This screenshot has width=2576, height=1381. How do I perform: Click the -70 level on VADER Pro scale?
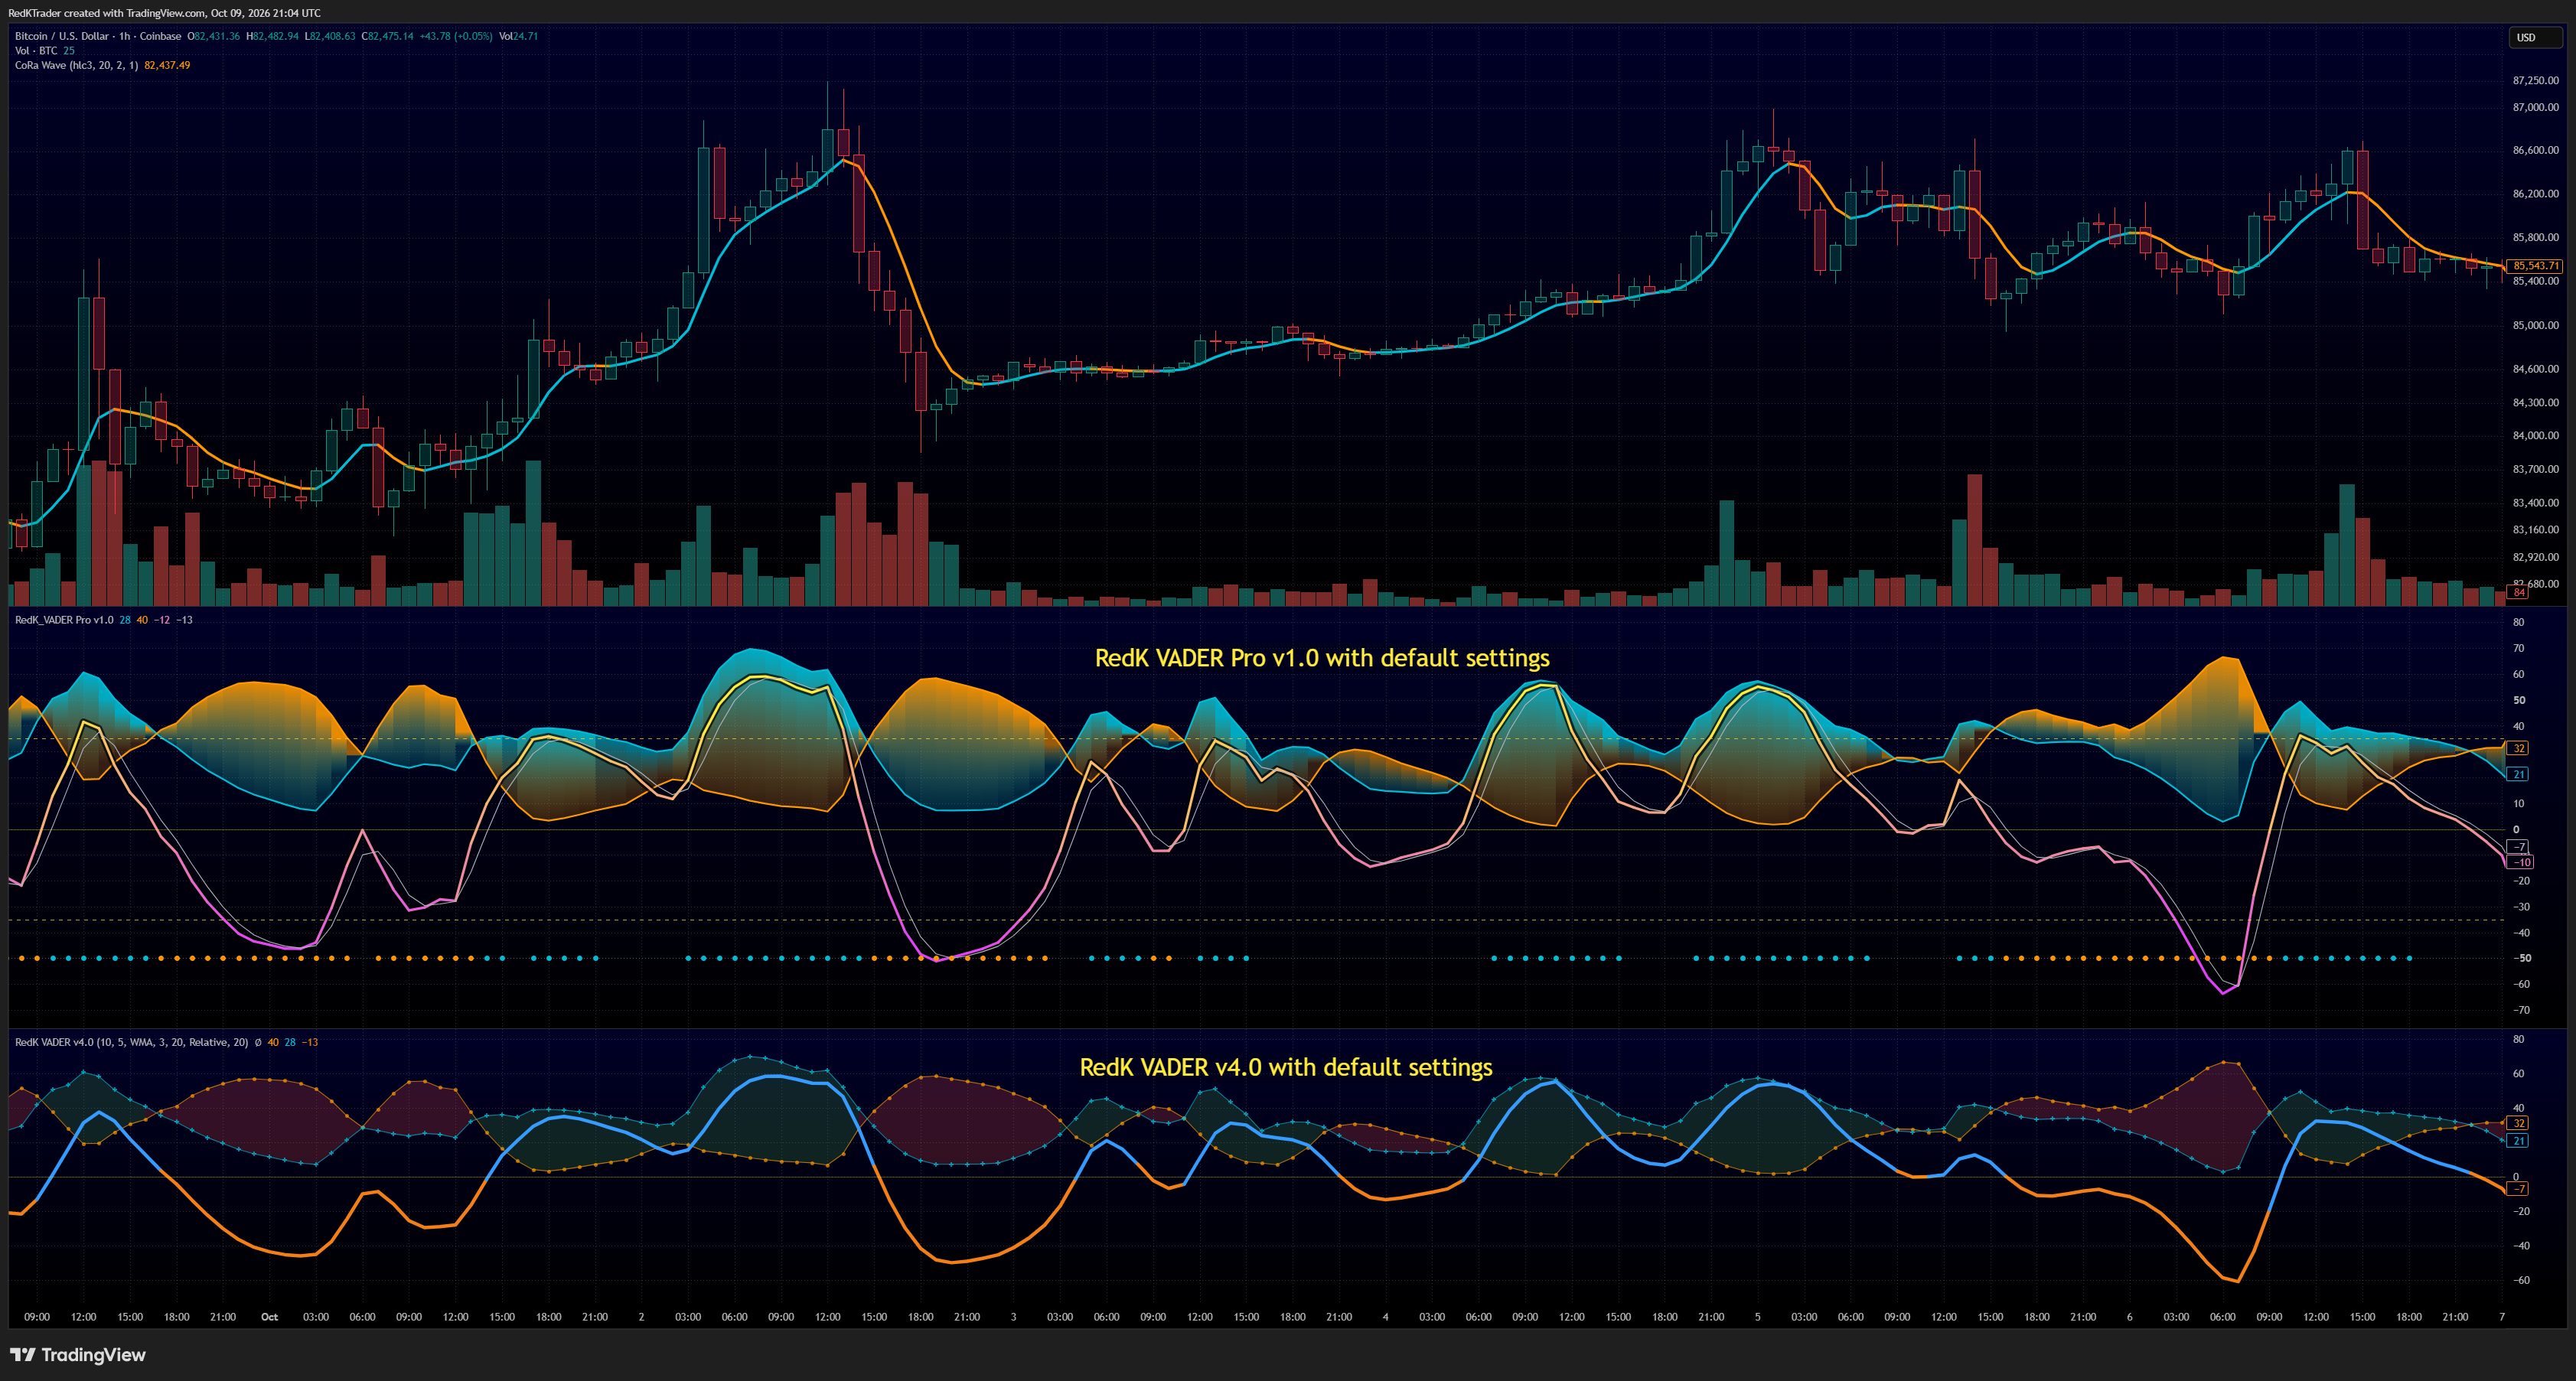(2520, 1010)
